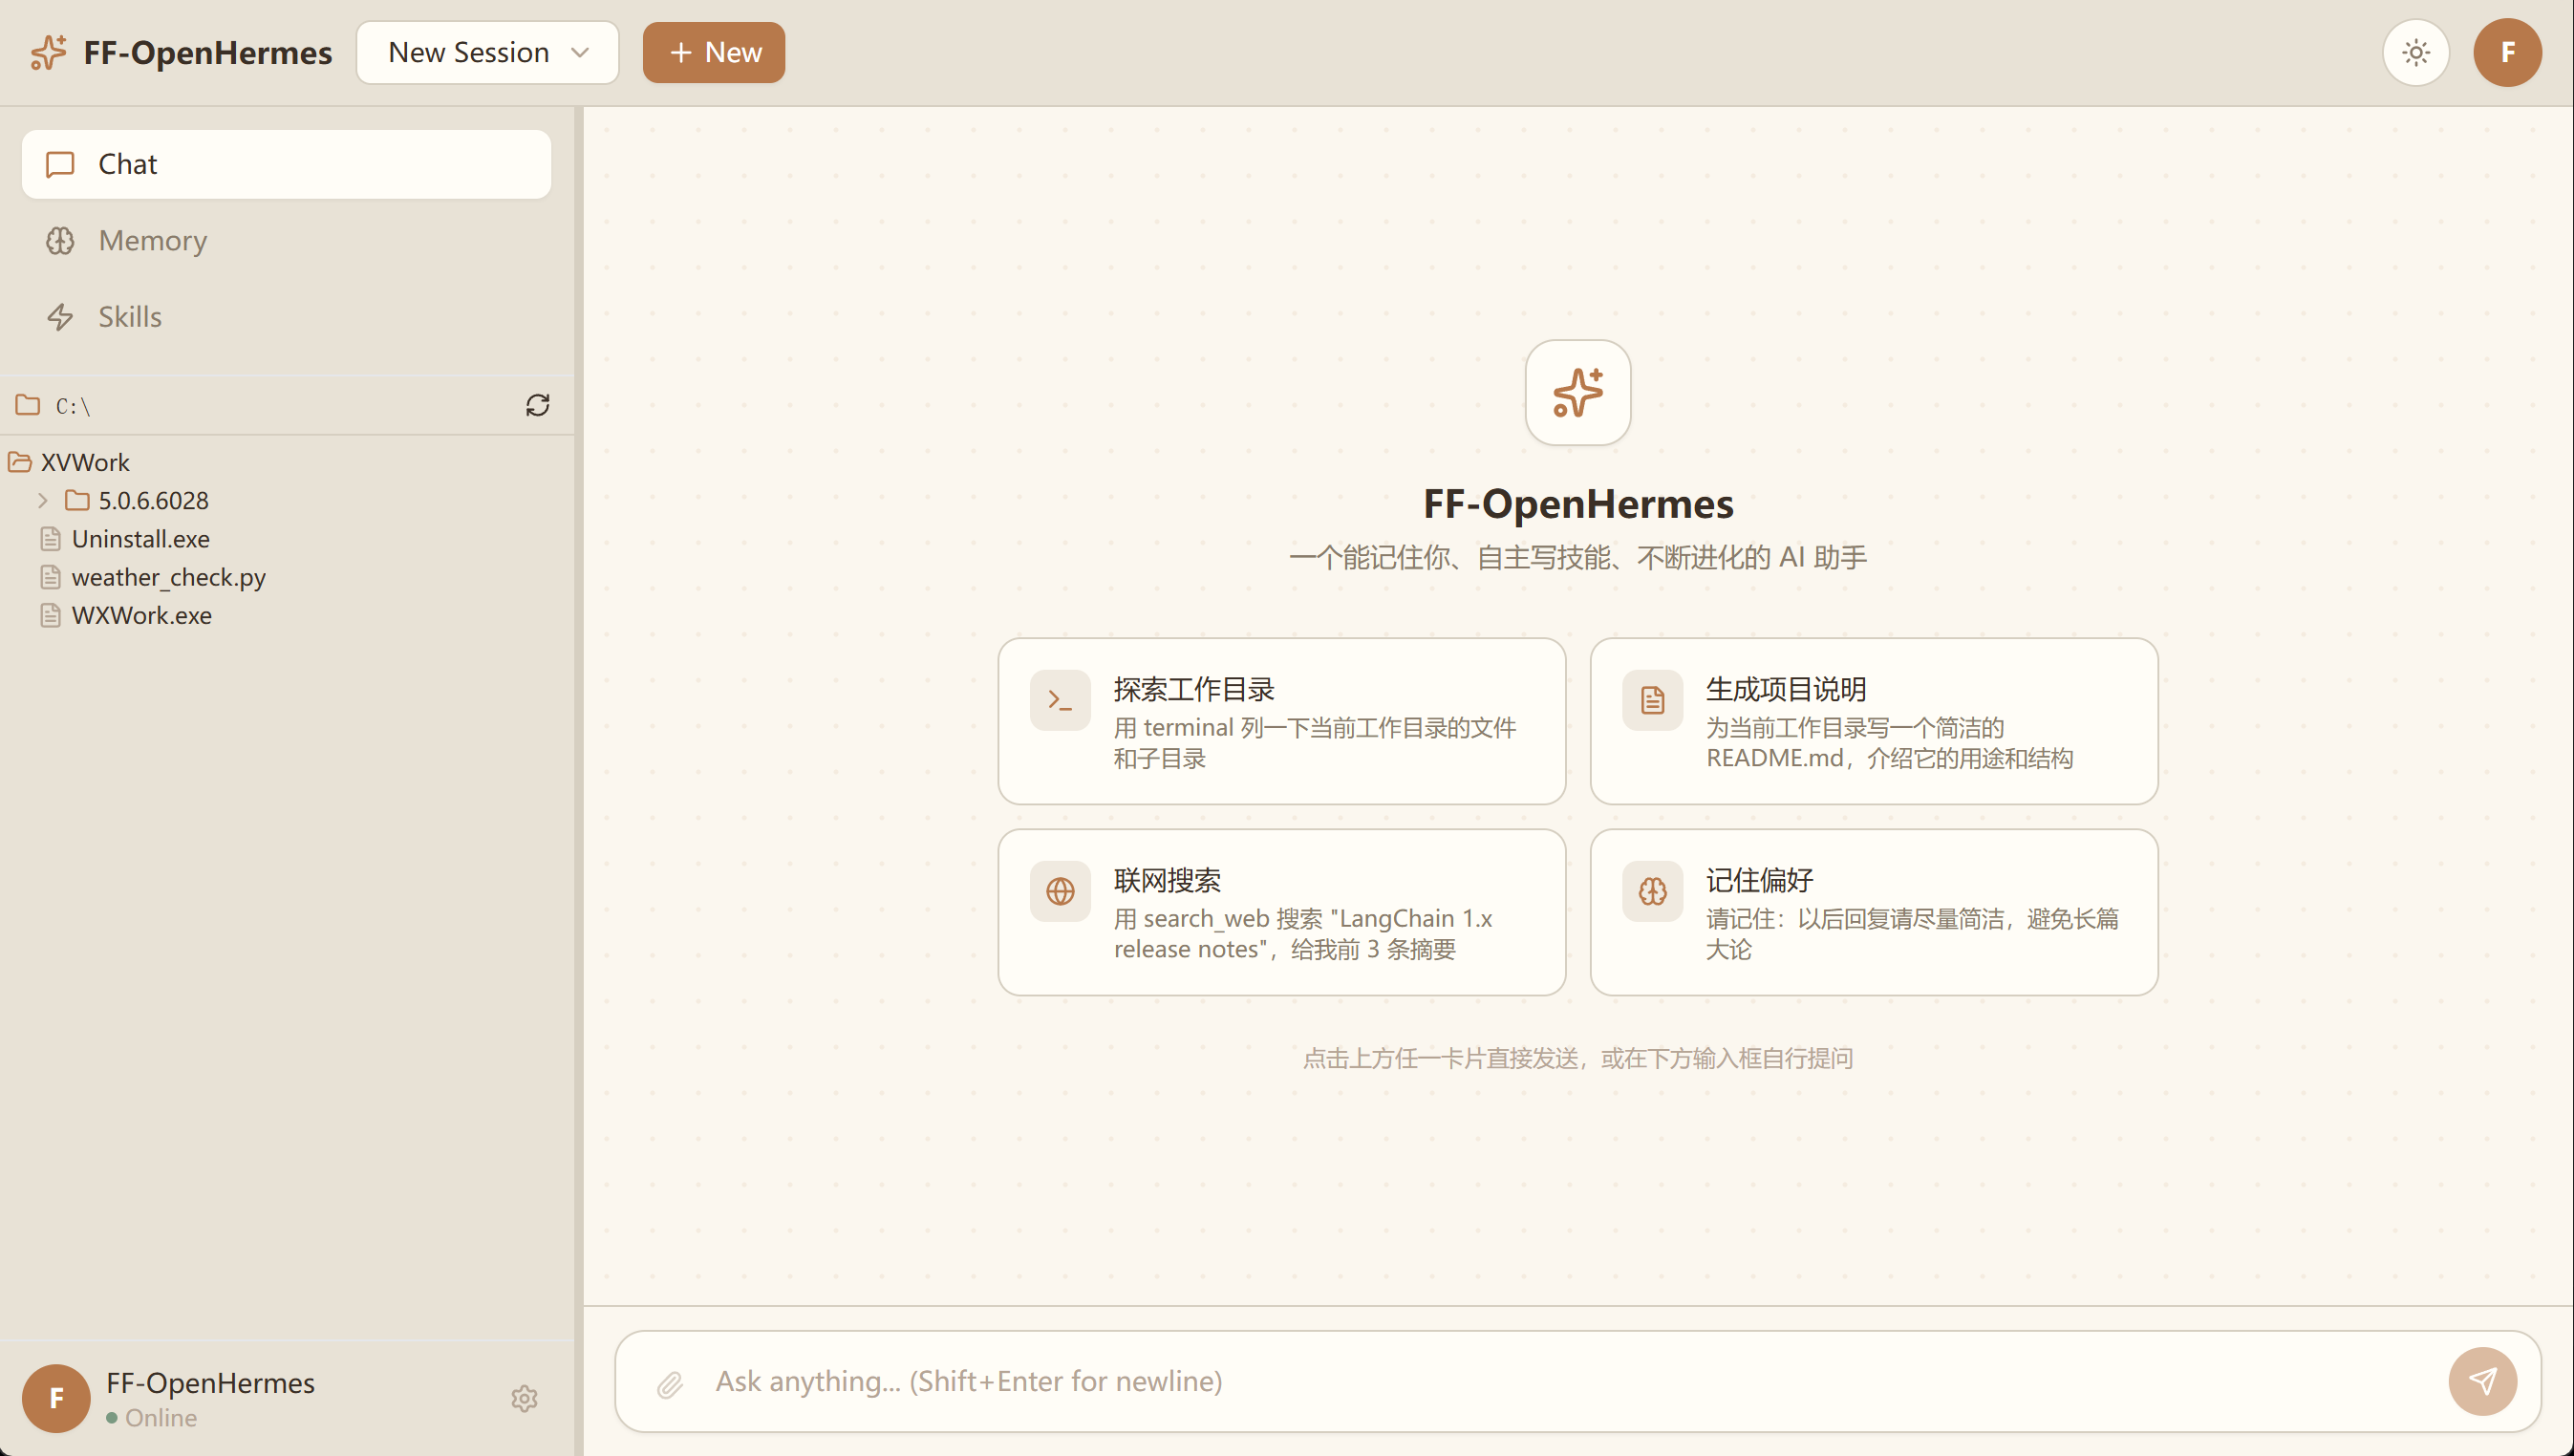Open the Memory tab
Screen dimensions: 2574x1456
[x=286, y=240]
